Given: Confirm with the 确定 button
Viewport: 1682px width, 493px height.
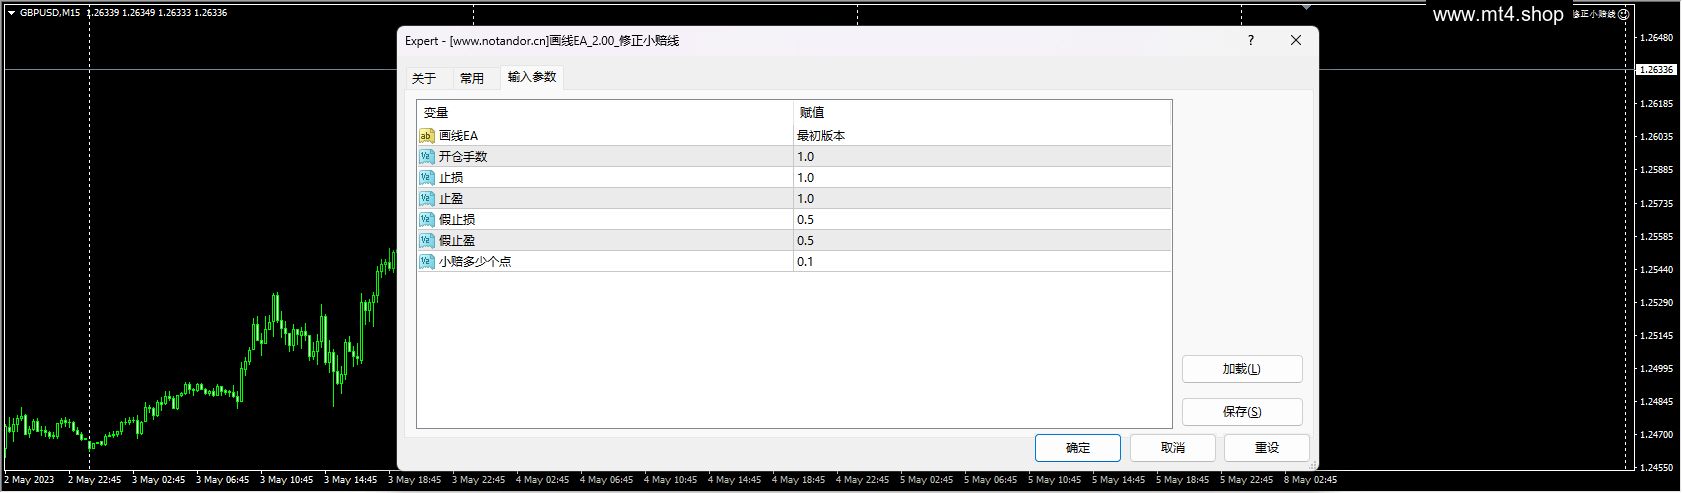Looking at the screenshot, I should tap(1078, 448).
